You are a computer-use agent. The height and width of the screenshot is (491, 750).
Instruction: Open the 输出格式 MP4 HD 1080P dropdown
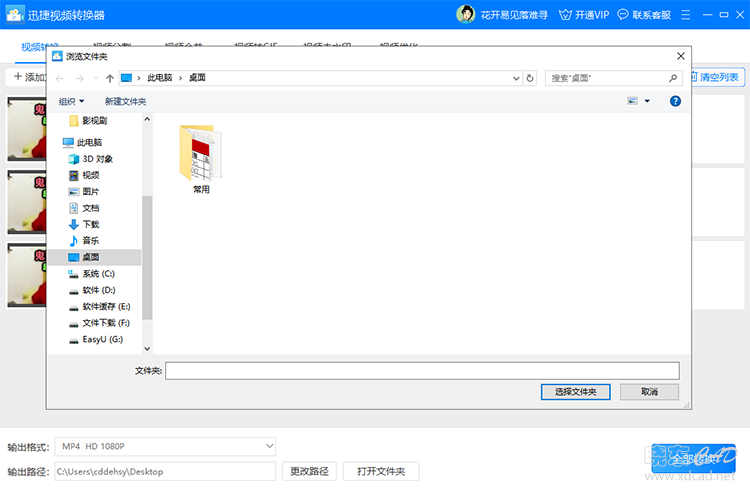(x=165, y=447)
